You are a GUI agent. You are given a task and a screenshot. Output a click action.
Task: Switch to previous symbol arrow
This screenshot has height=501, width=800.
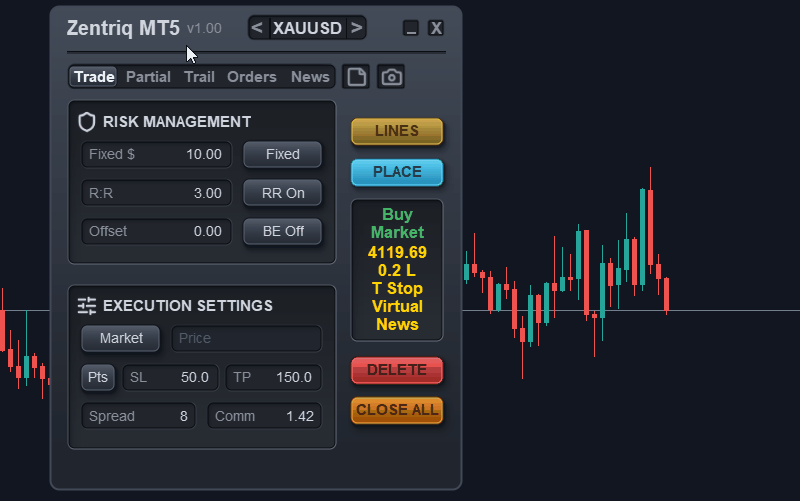click(x=258, y=28)
